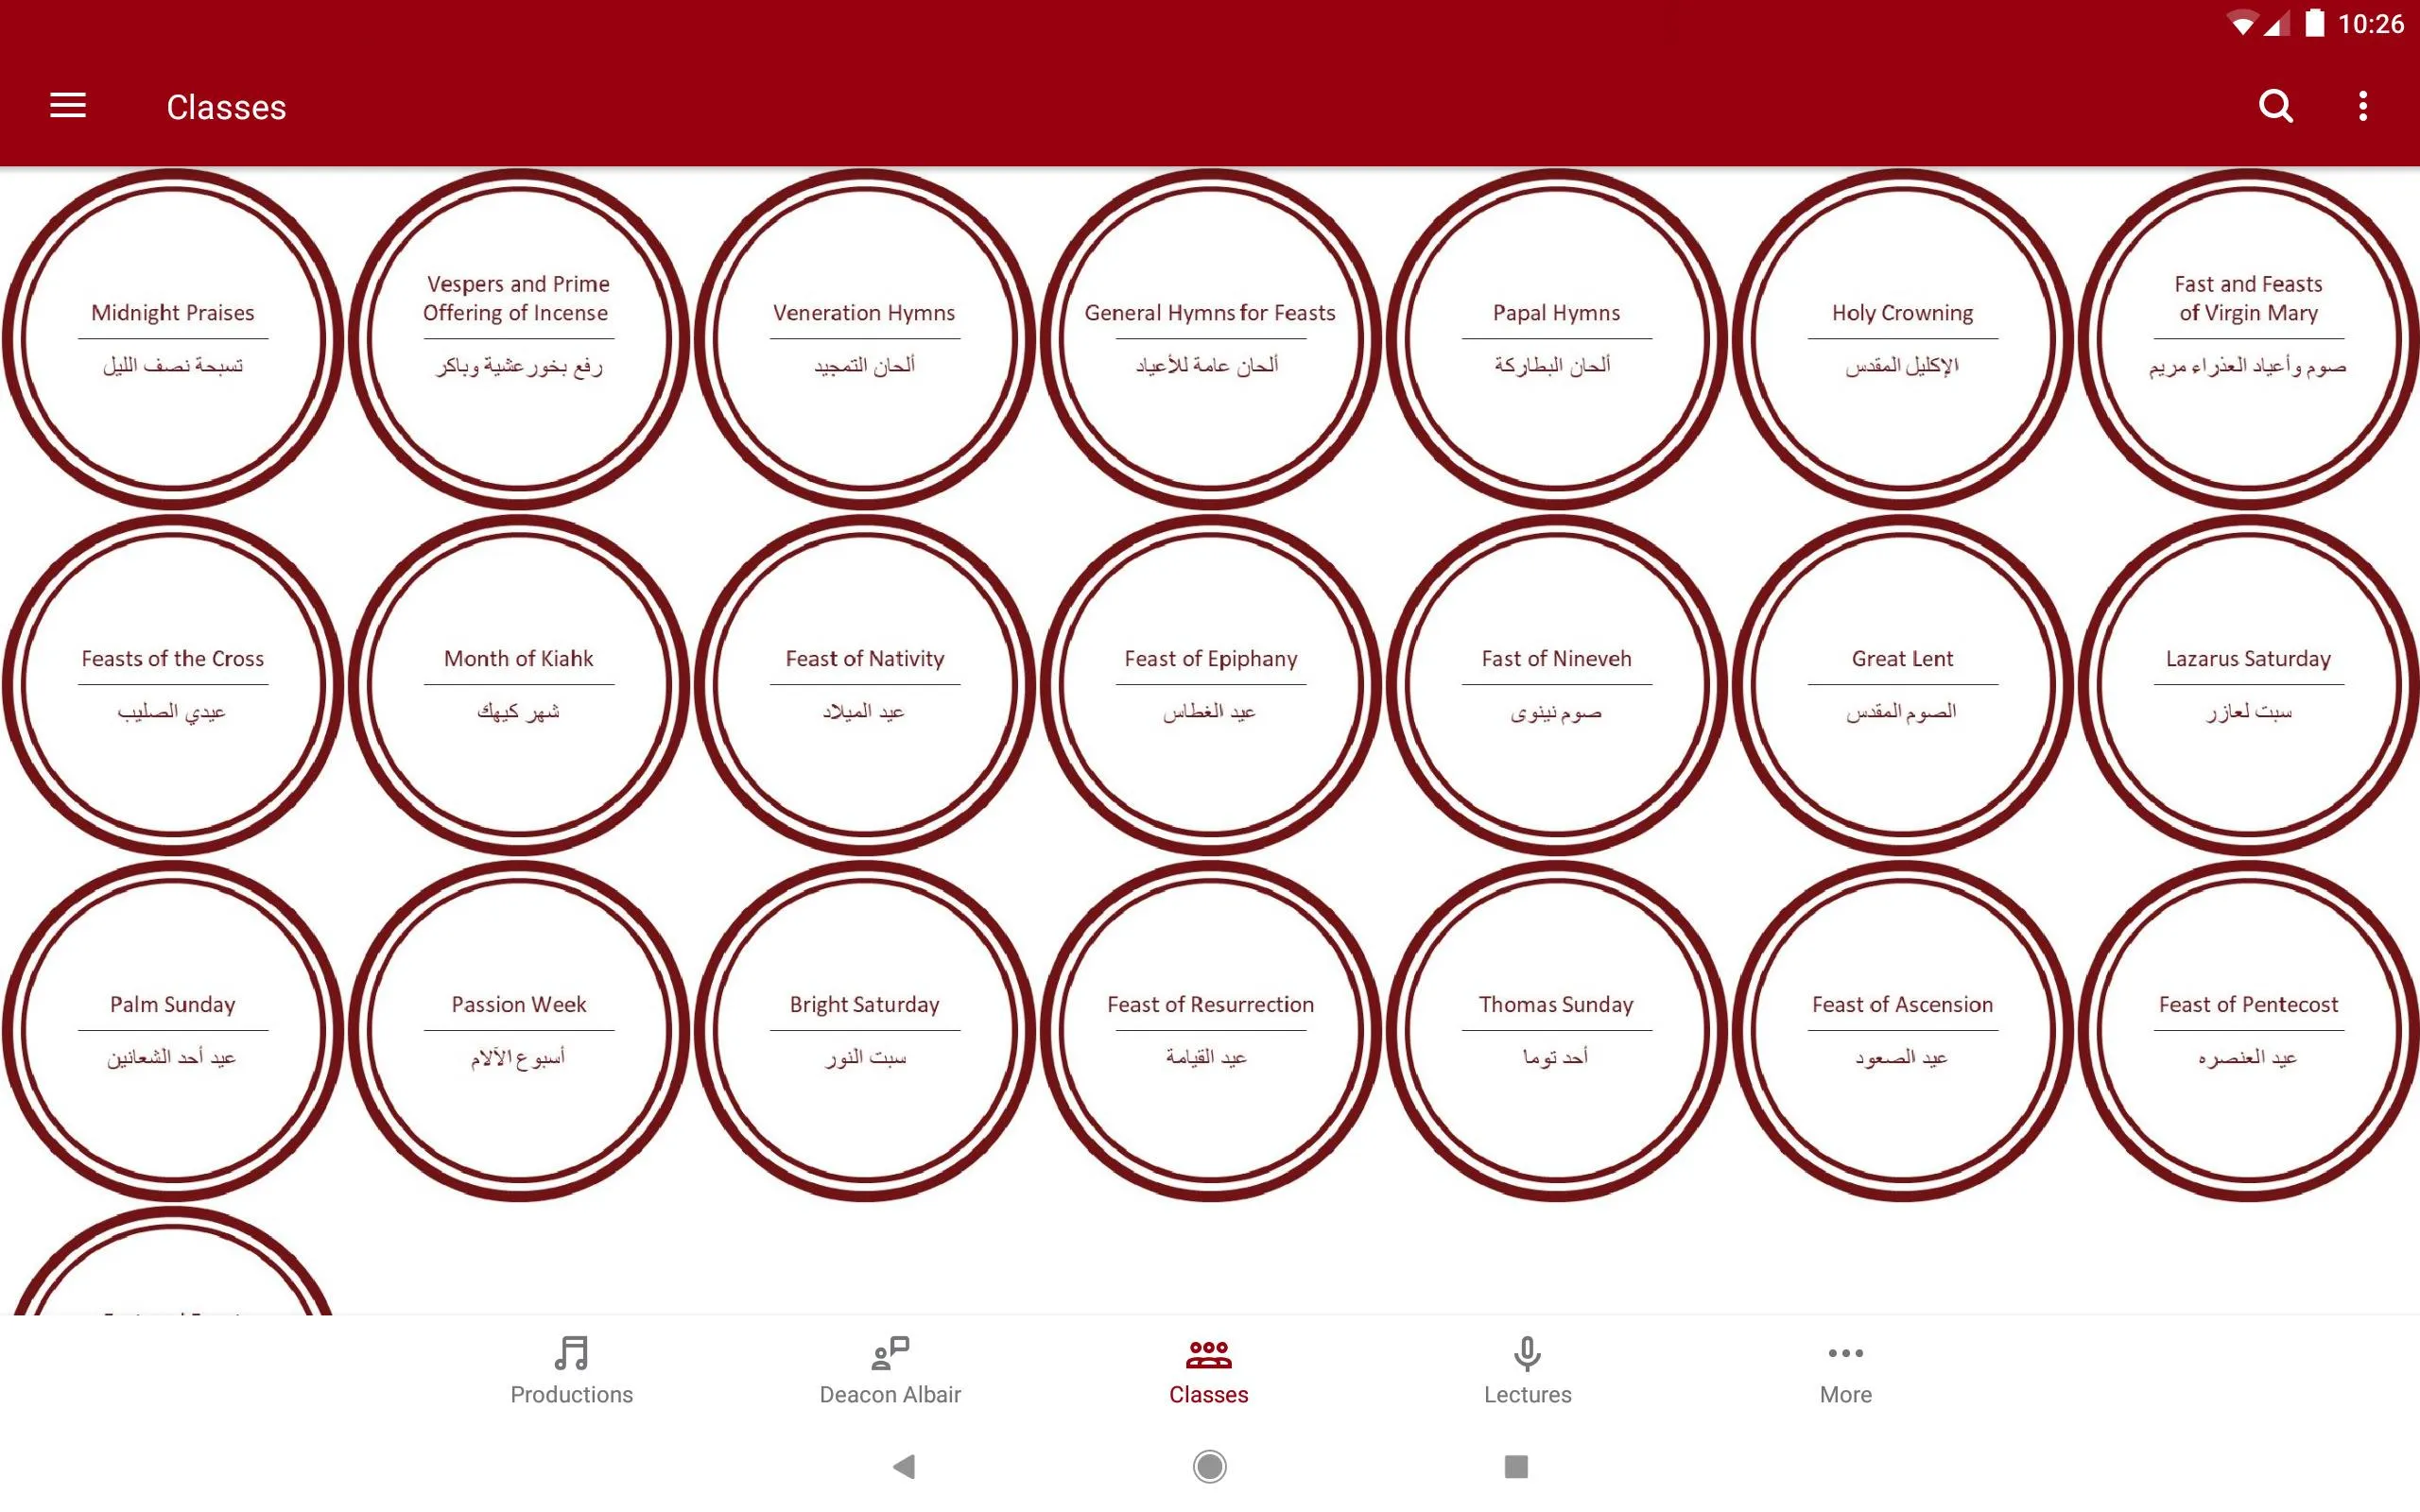The image size is (2420, 1512).
Task: Tap the hamburger menu icon
Action: (64, 105)
